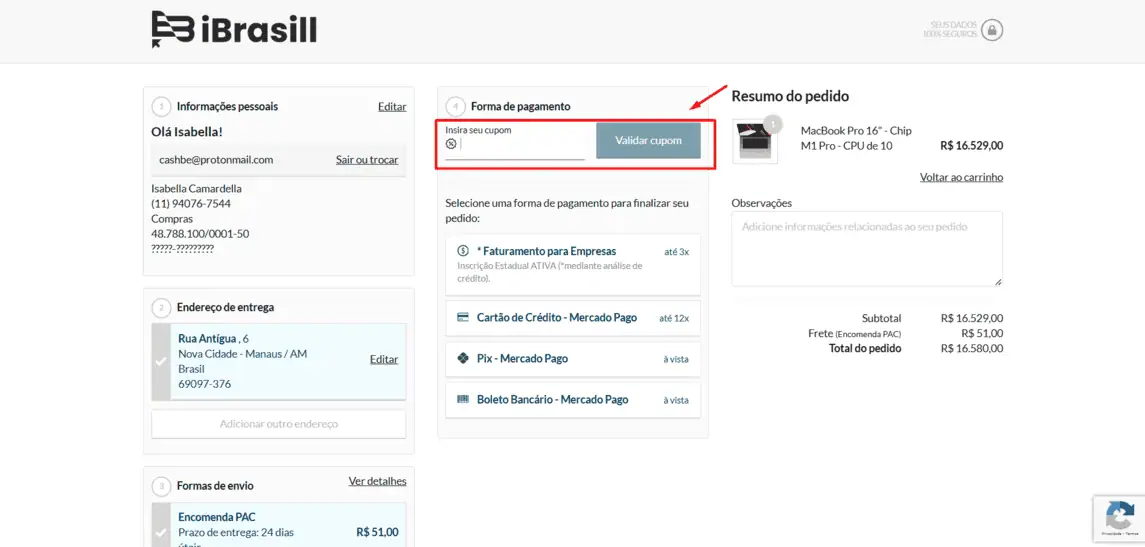1145x547 pixels.
Task: Click Sair ou trocar link
Action: pos(367,159)
